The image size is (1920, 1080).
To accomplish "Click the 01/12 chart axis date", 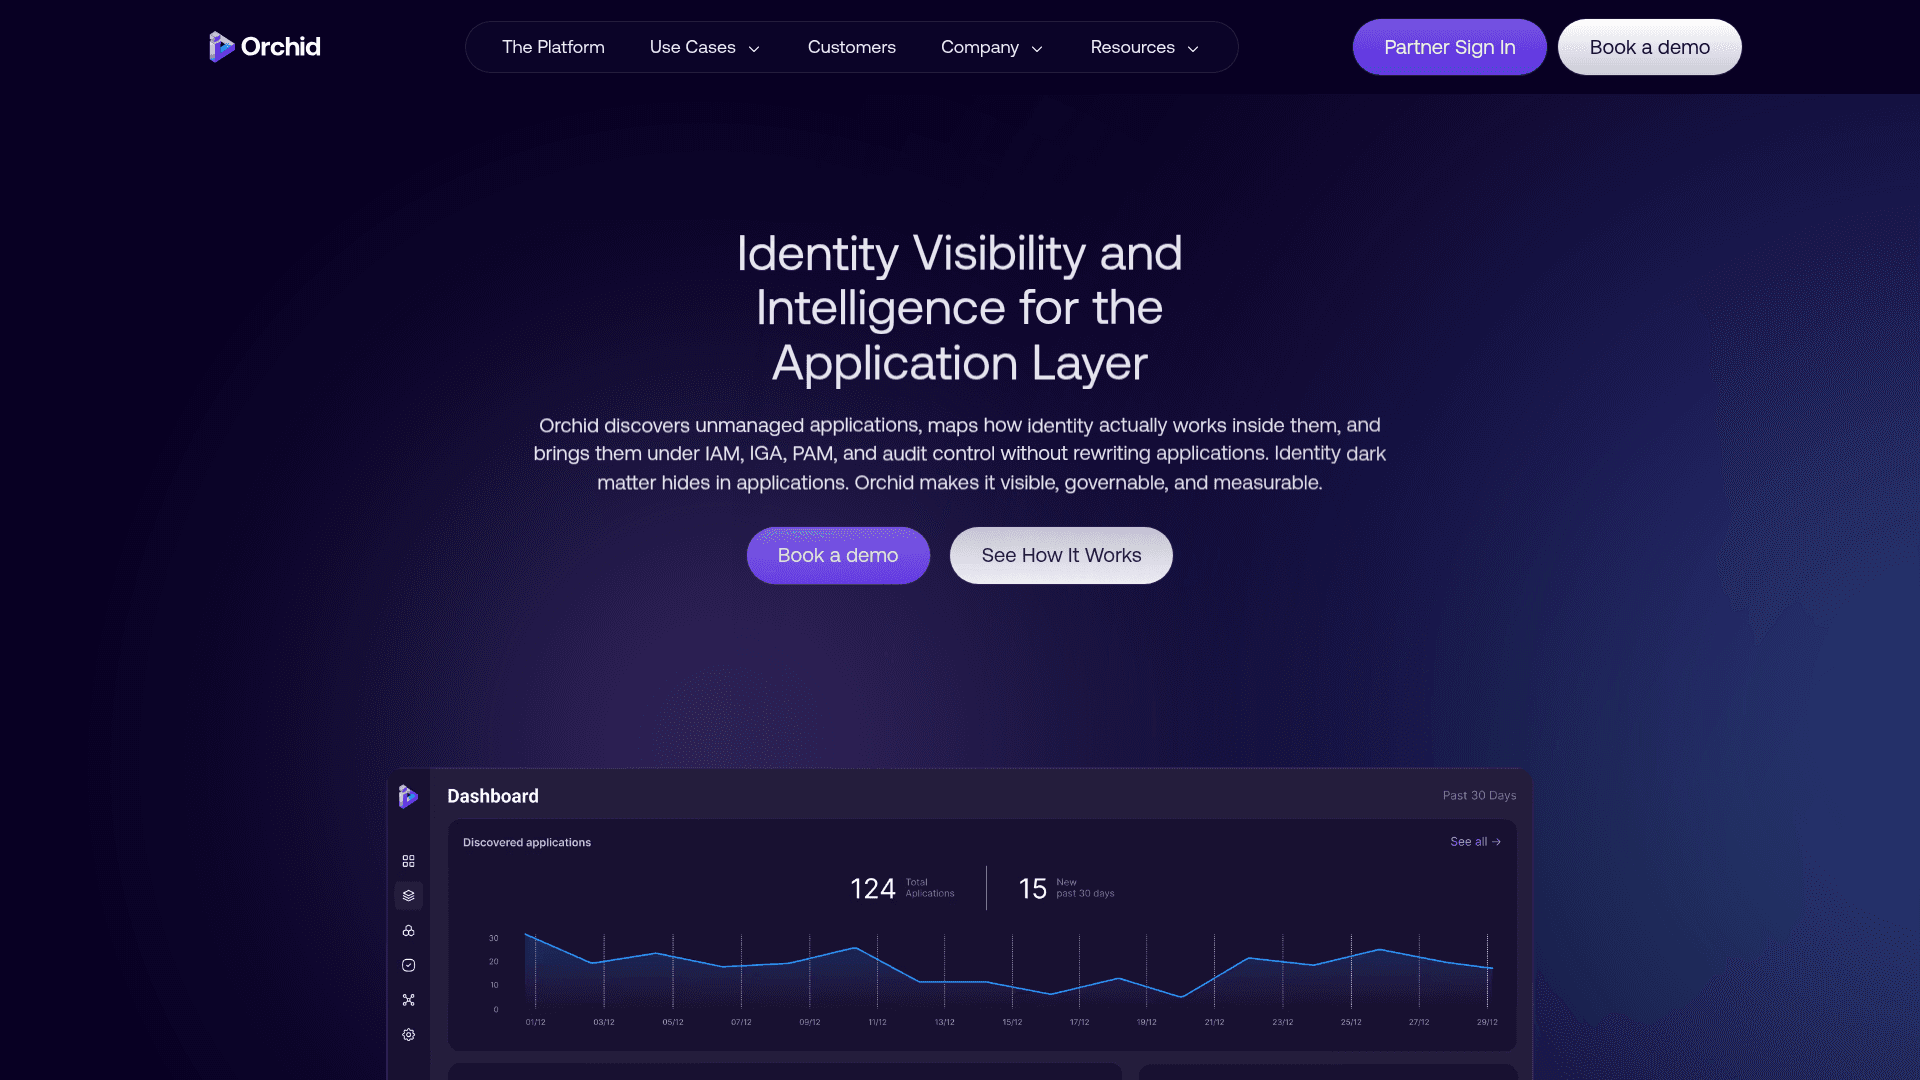I will pos(535,1022).
